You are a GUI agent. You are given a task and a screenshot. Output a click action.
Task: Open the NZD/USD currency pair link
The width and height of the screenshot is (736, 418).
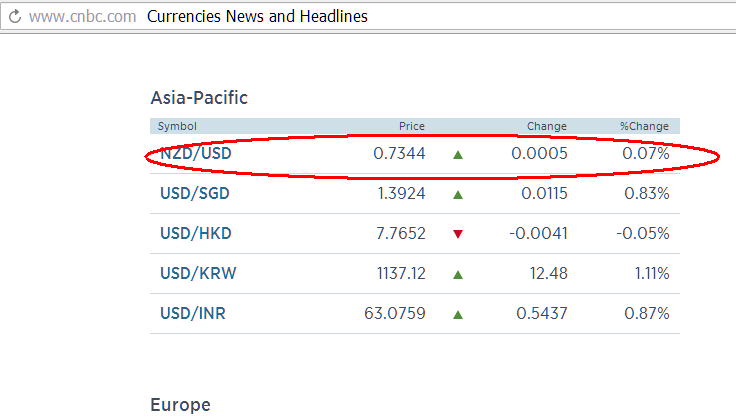click(x=198, y=154)
